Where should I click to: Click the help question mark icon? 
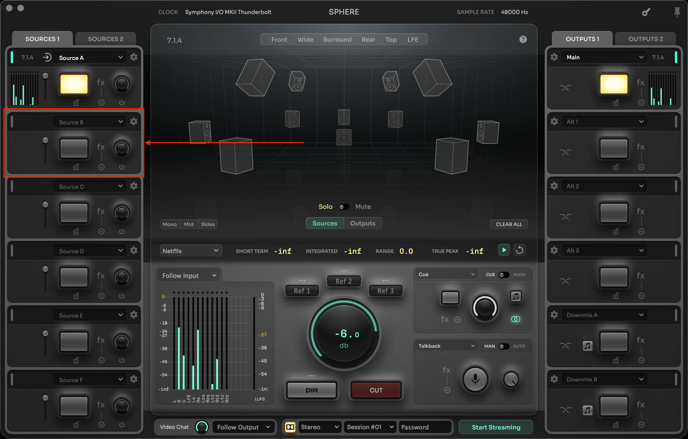(x=523, y=40)
